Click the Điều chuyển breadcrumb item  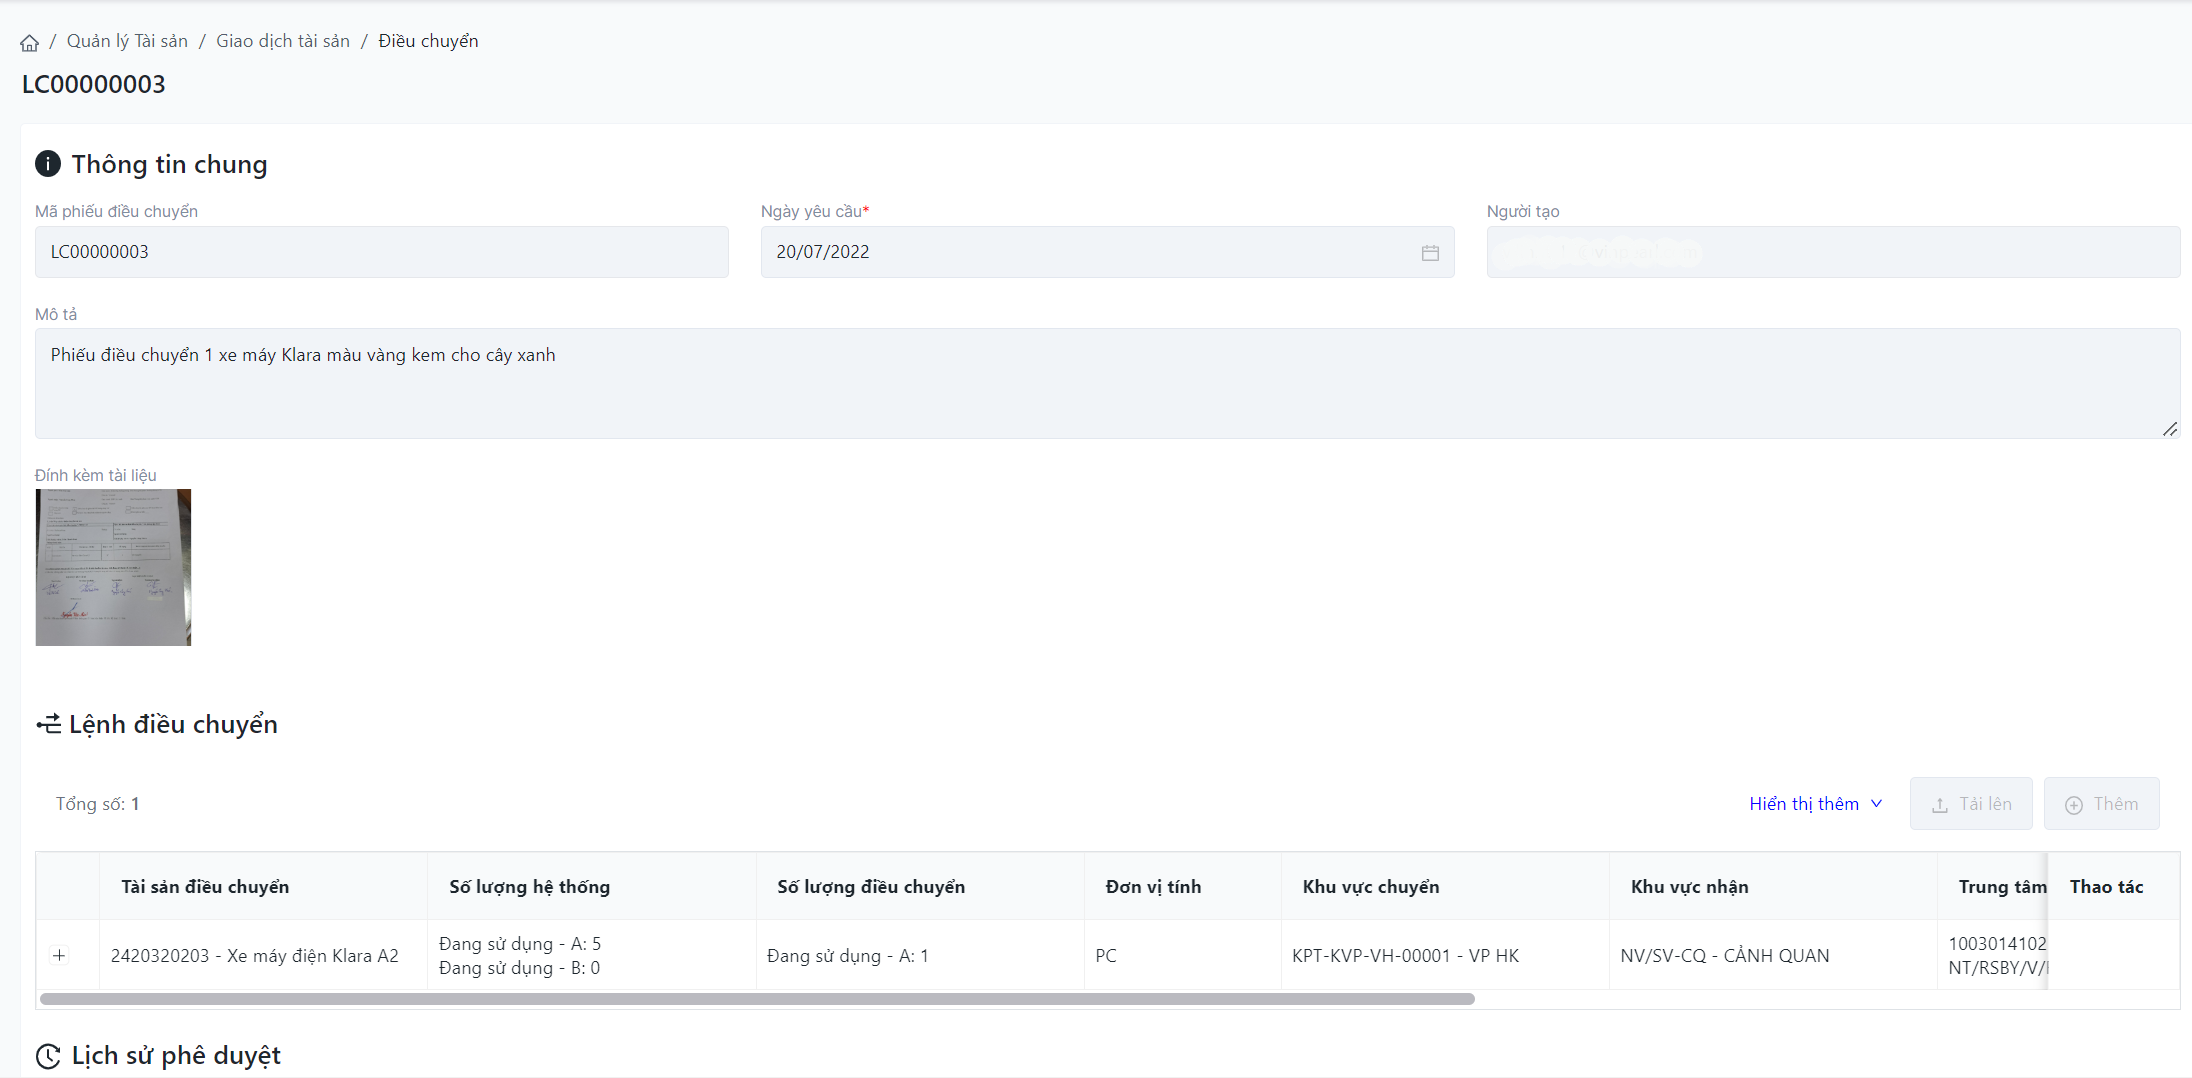point(428,41)
